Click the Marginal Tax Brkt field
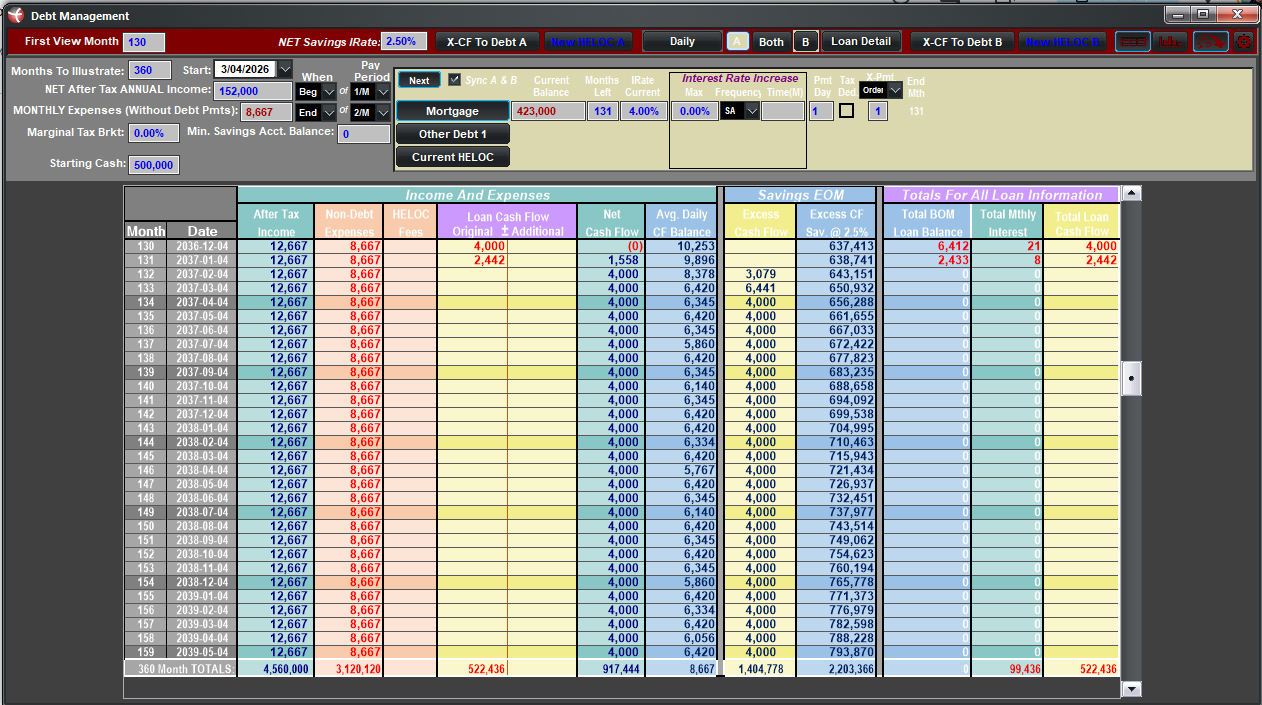Image resolution: width=1262 pixels, height=705 pixels. (x=155, y=133)
